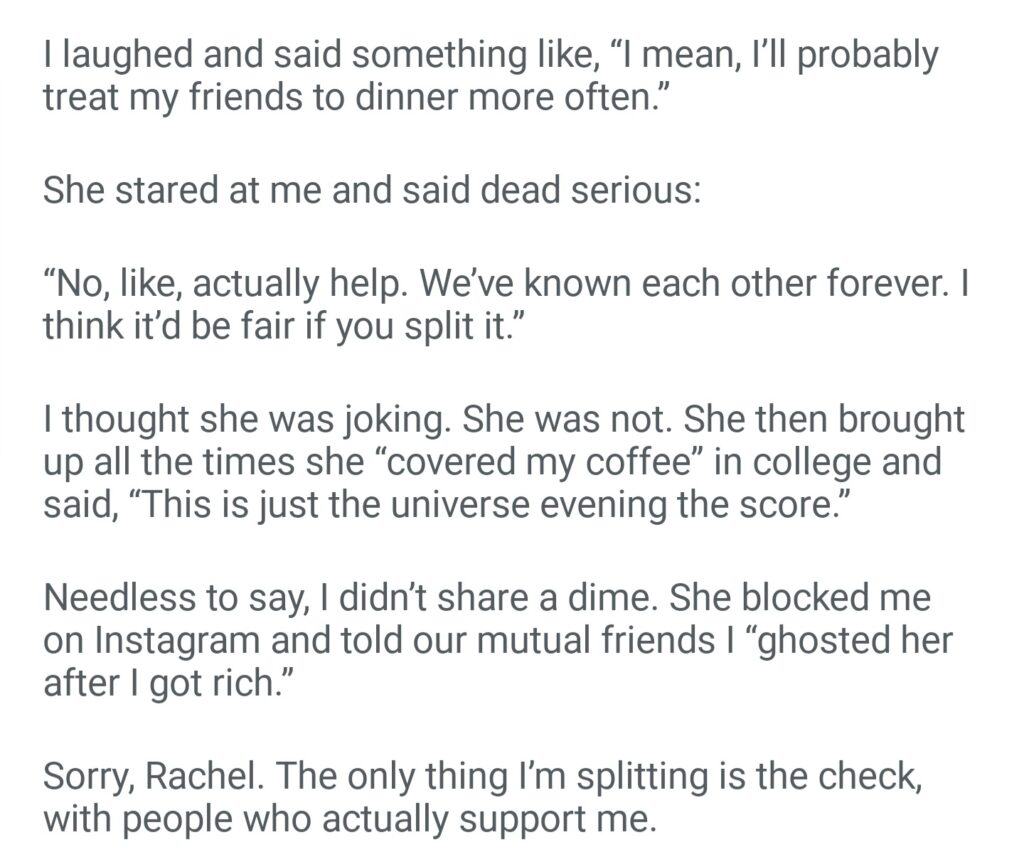Screen dimensions: 1024x862
Task: Click the word "forever"
Action: [888, 283]
